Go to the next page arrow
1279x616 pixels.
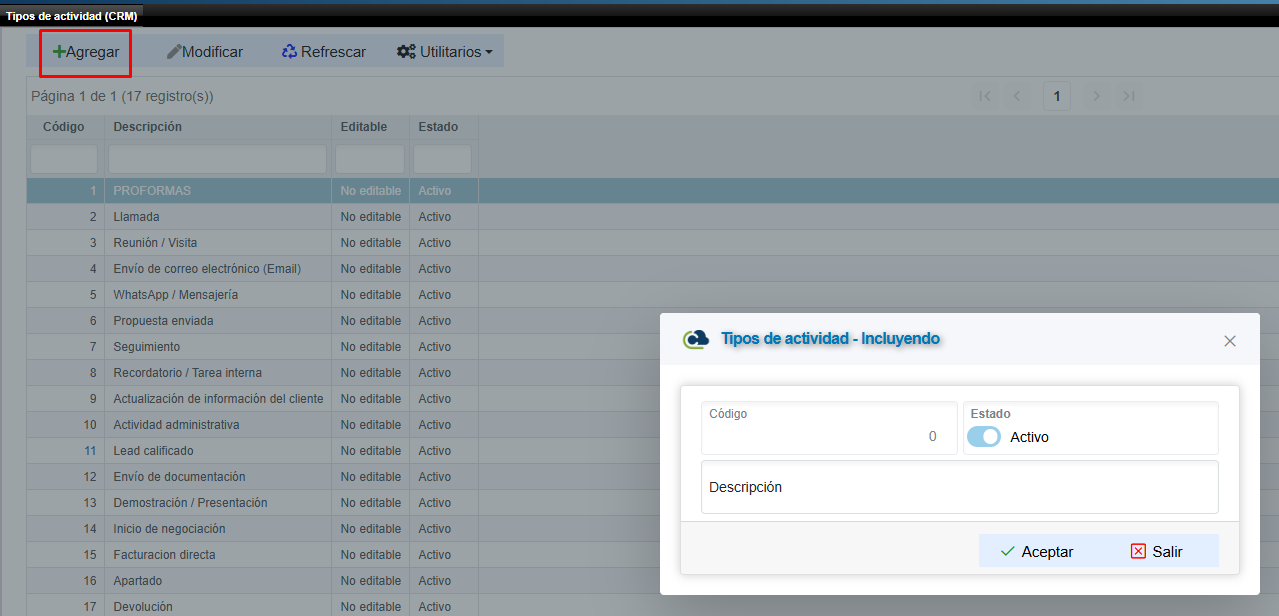point(1097,96)
